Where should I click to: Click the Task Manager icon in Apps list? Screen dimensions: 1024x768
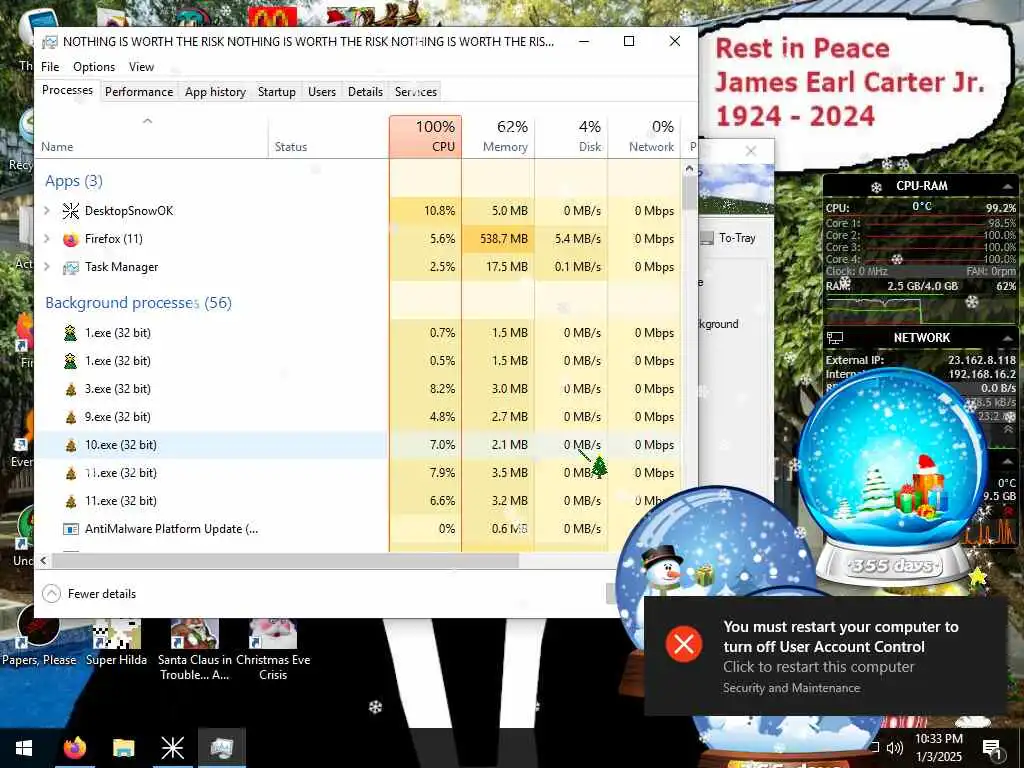(71, 267)
